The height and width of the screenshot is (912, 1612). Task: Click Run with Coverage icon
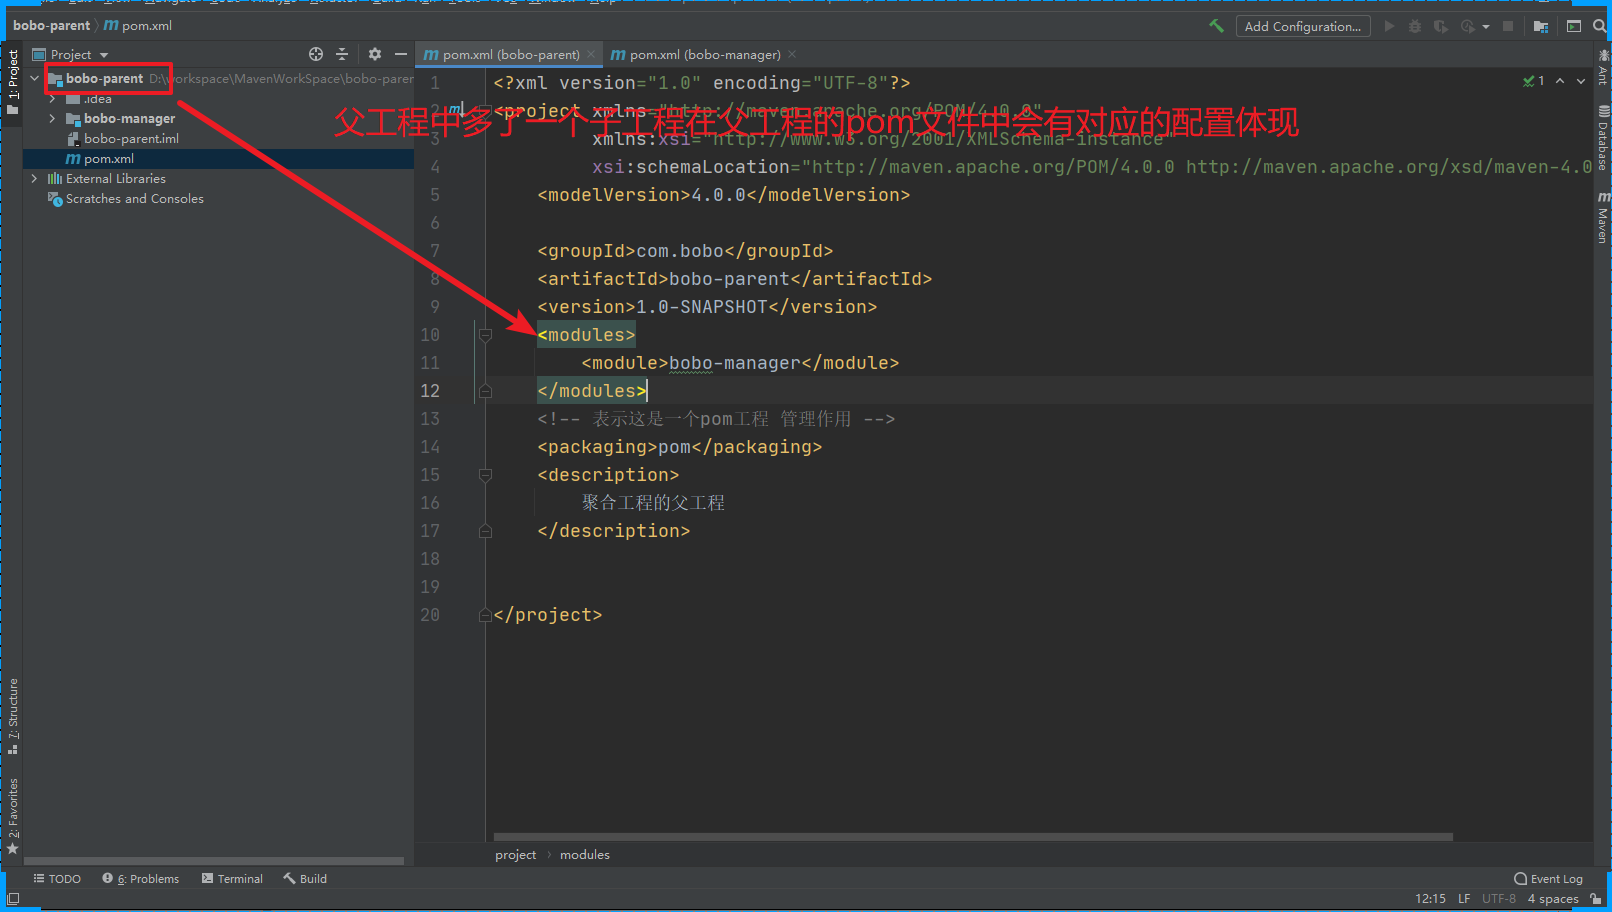pyautogui.click(x=1441, y=26)
